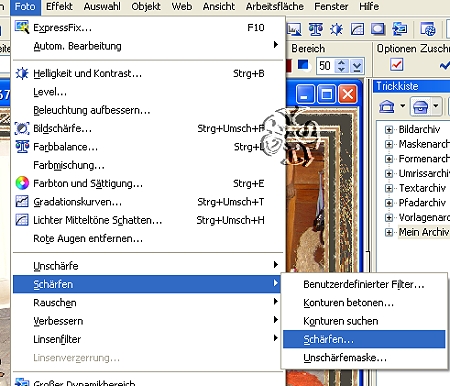Open the arrow beside the gallery building icon

(x=403, y=106)
